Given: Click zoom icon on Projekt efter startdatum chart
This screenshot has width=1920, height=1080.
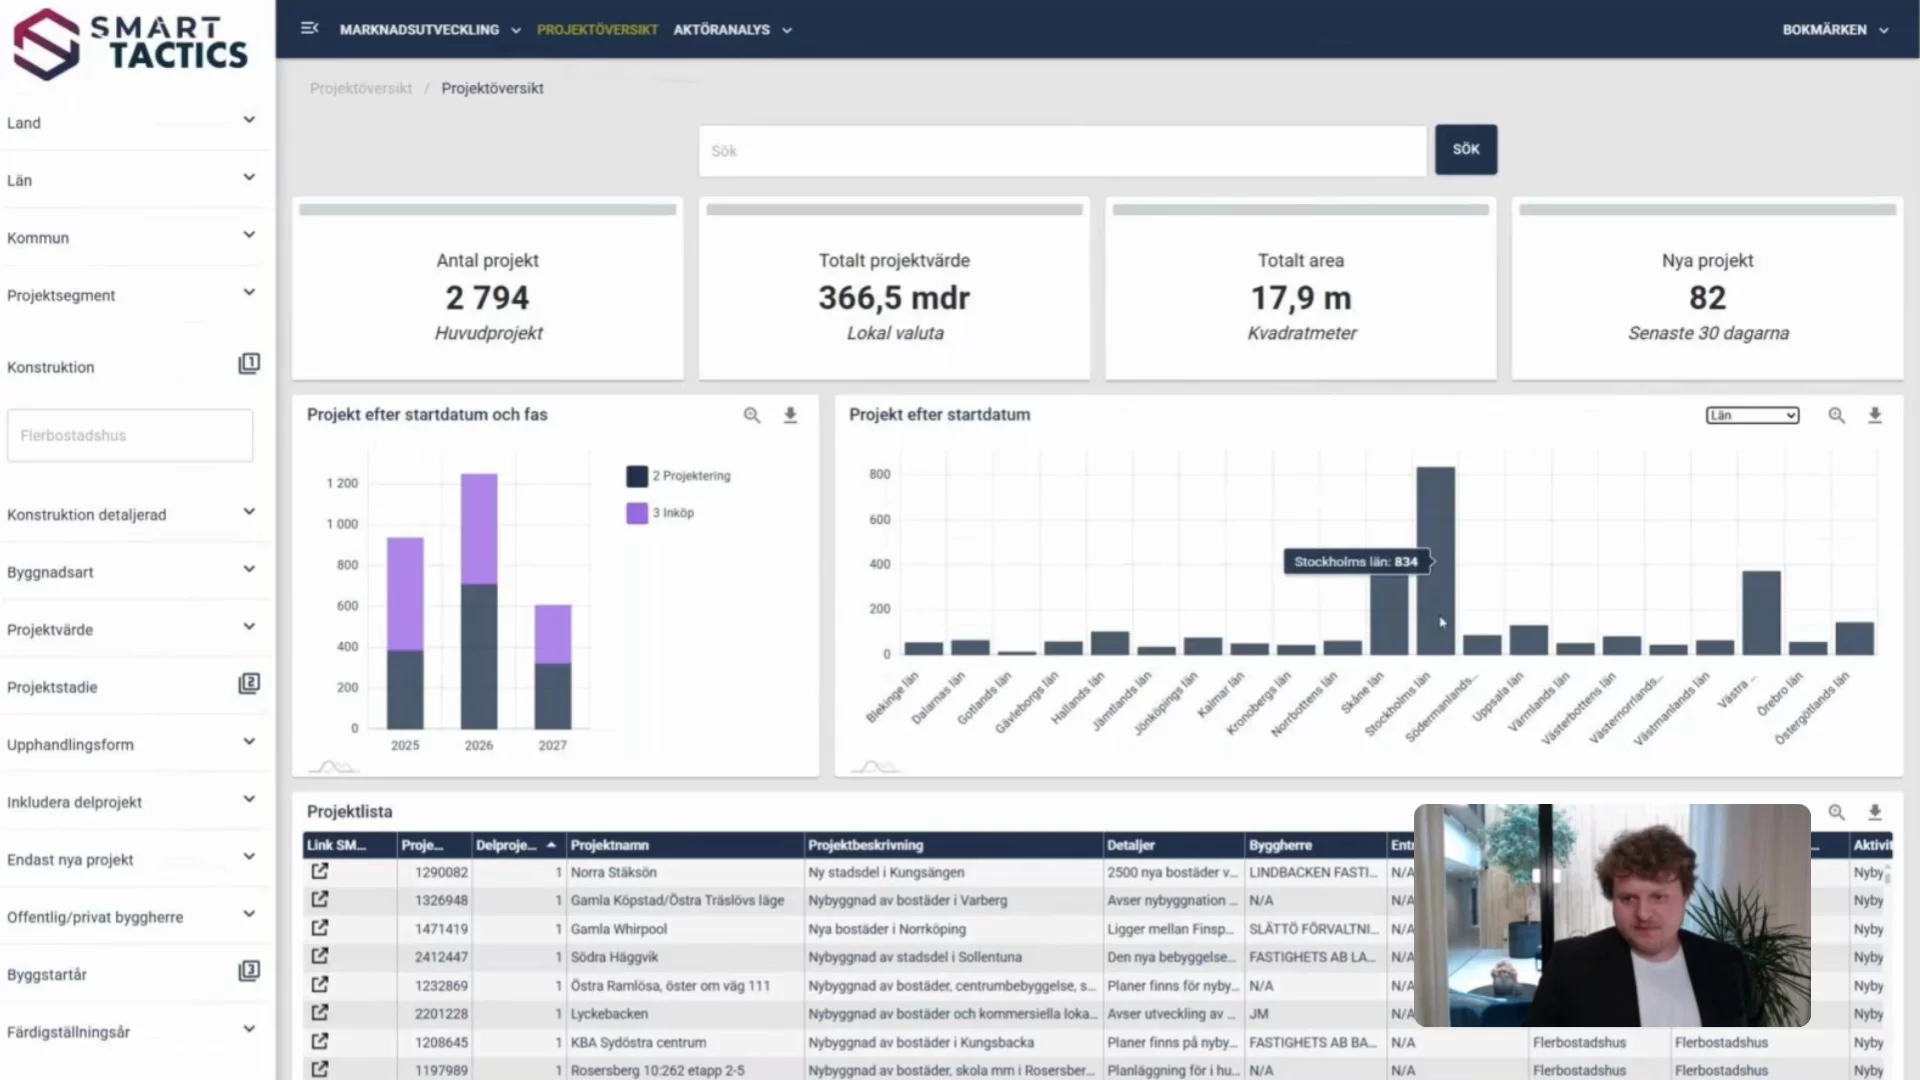Looking at the screenshot, I should coord(1837,415).
